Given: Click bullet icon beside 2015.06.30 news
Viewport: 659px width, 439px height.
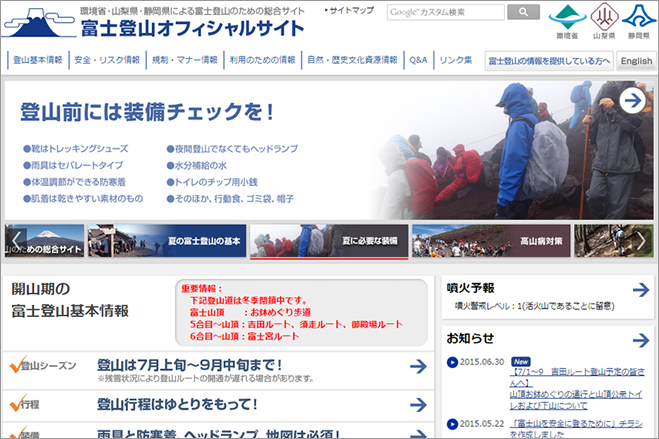Looking at the screenshot, I should pos(452,362).
